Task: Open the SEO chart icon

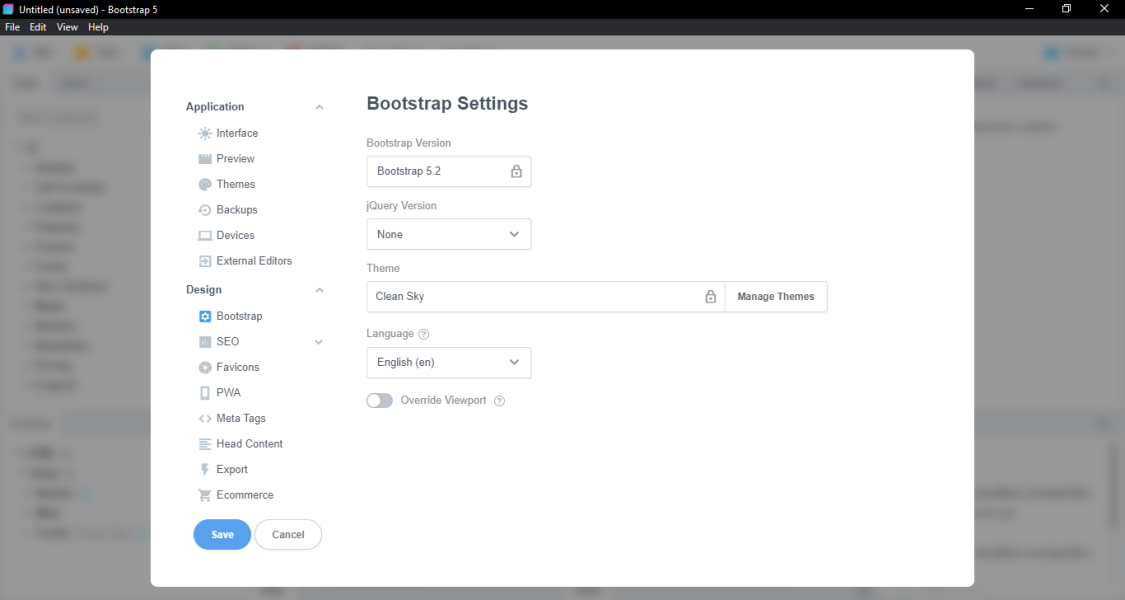Action: 204,342
